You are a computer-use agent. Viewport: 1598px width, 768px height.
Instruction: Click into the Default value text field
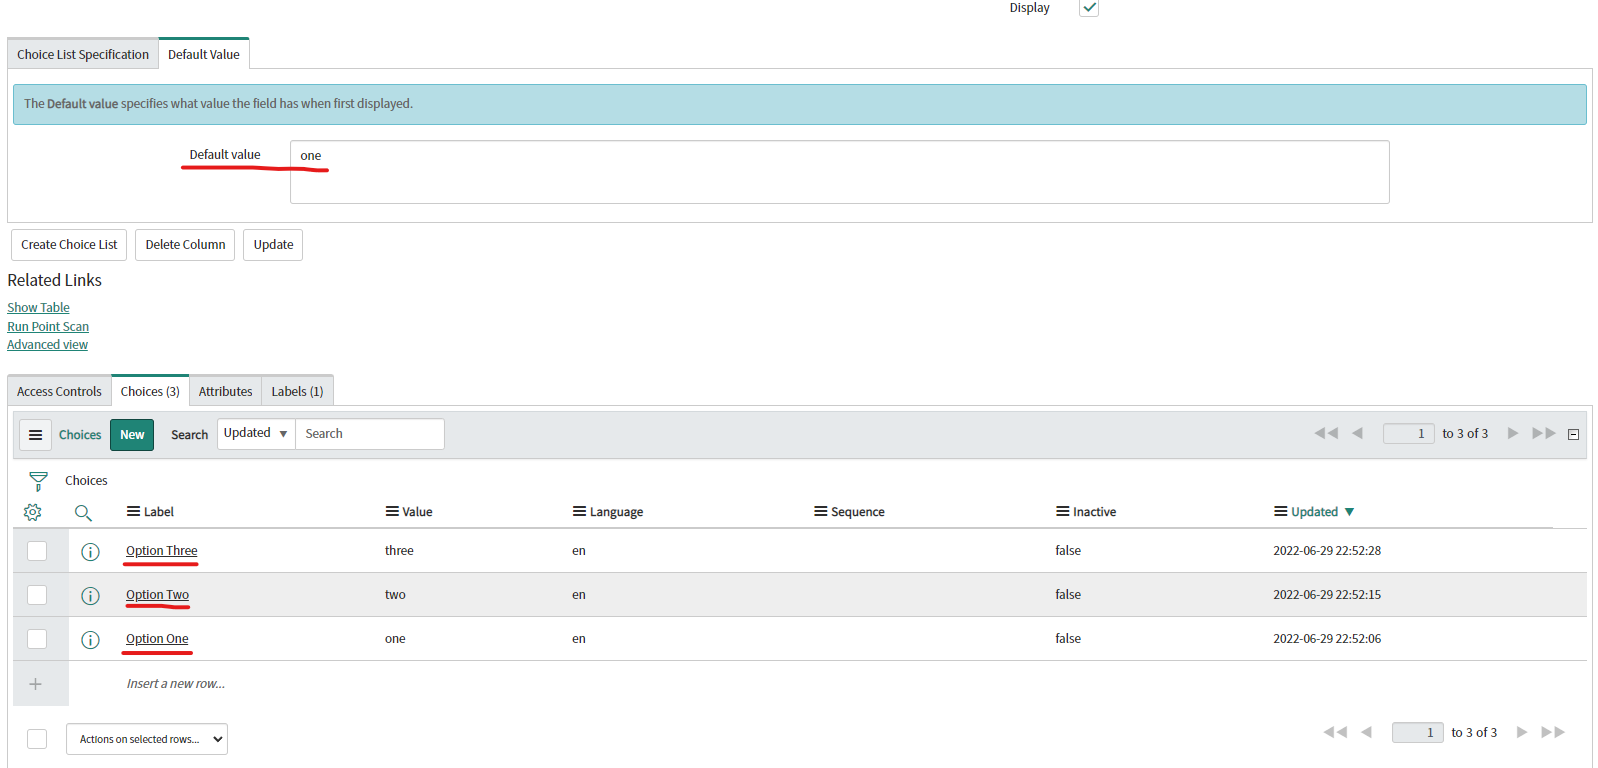[838, 172]
